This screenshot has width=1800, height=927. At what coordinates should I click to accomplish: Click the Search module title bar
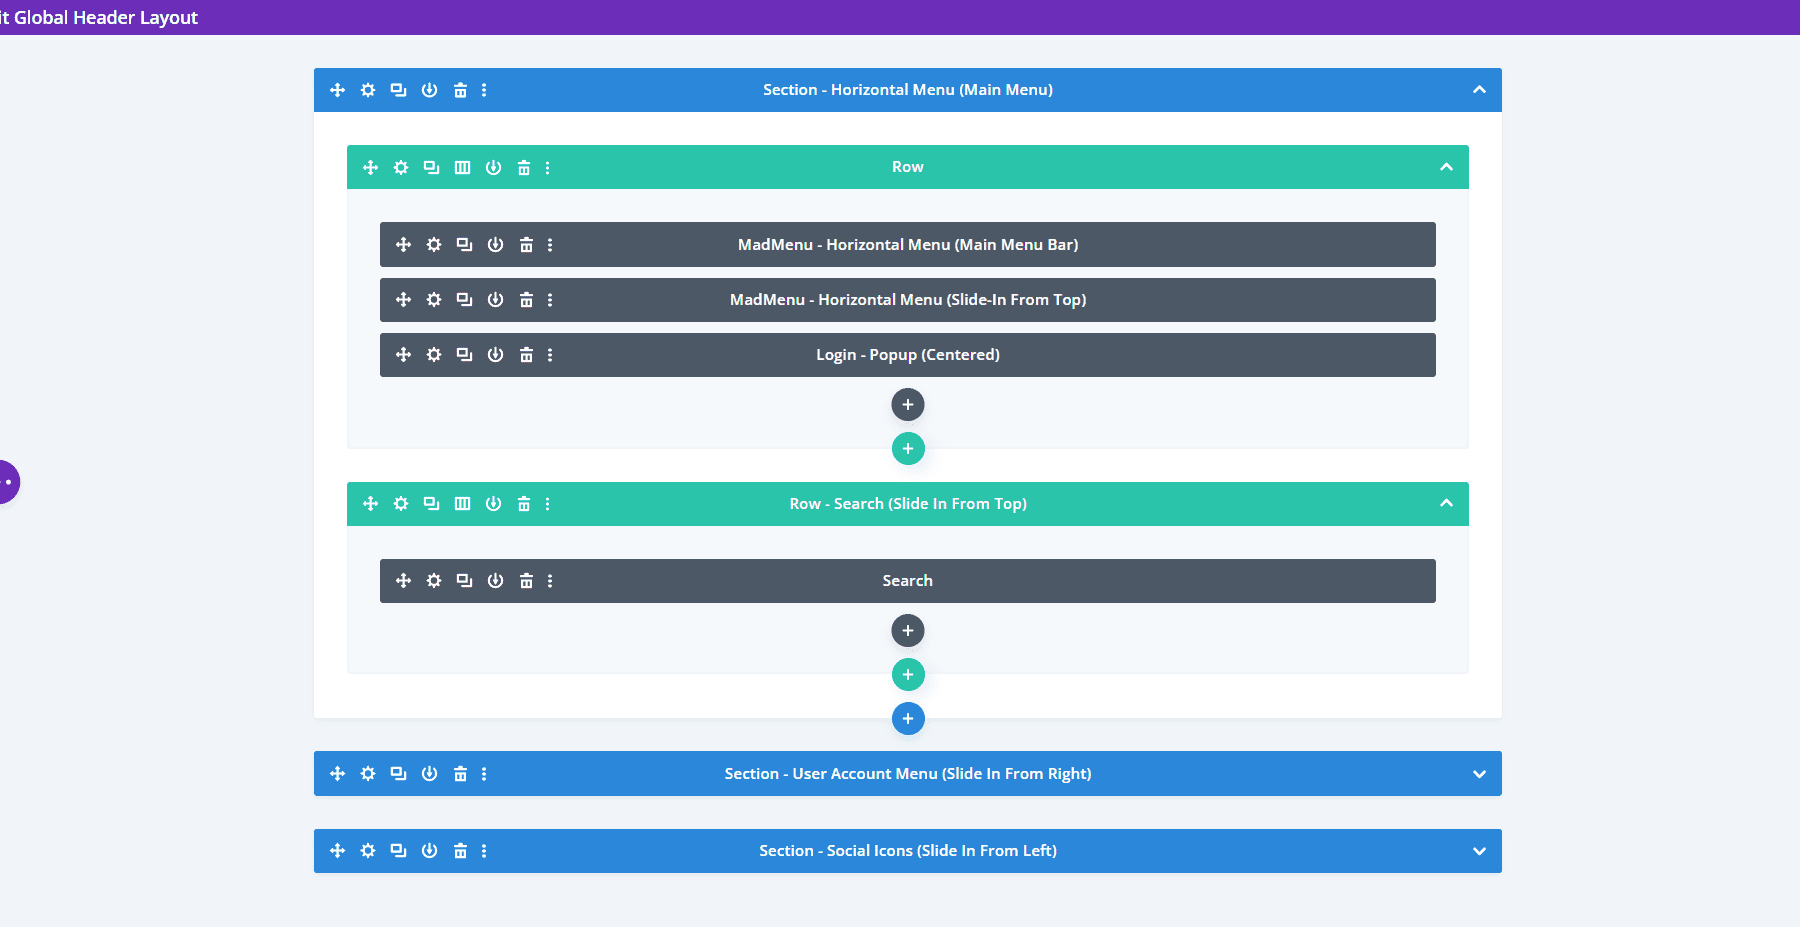(x=908, y=581)
